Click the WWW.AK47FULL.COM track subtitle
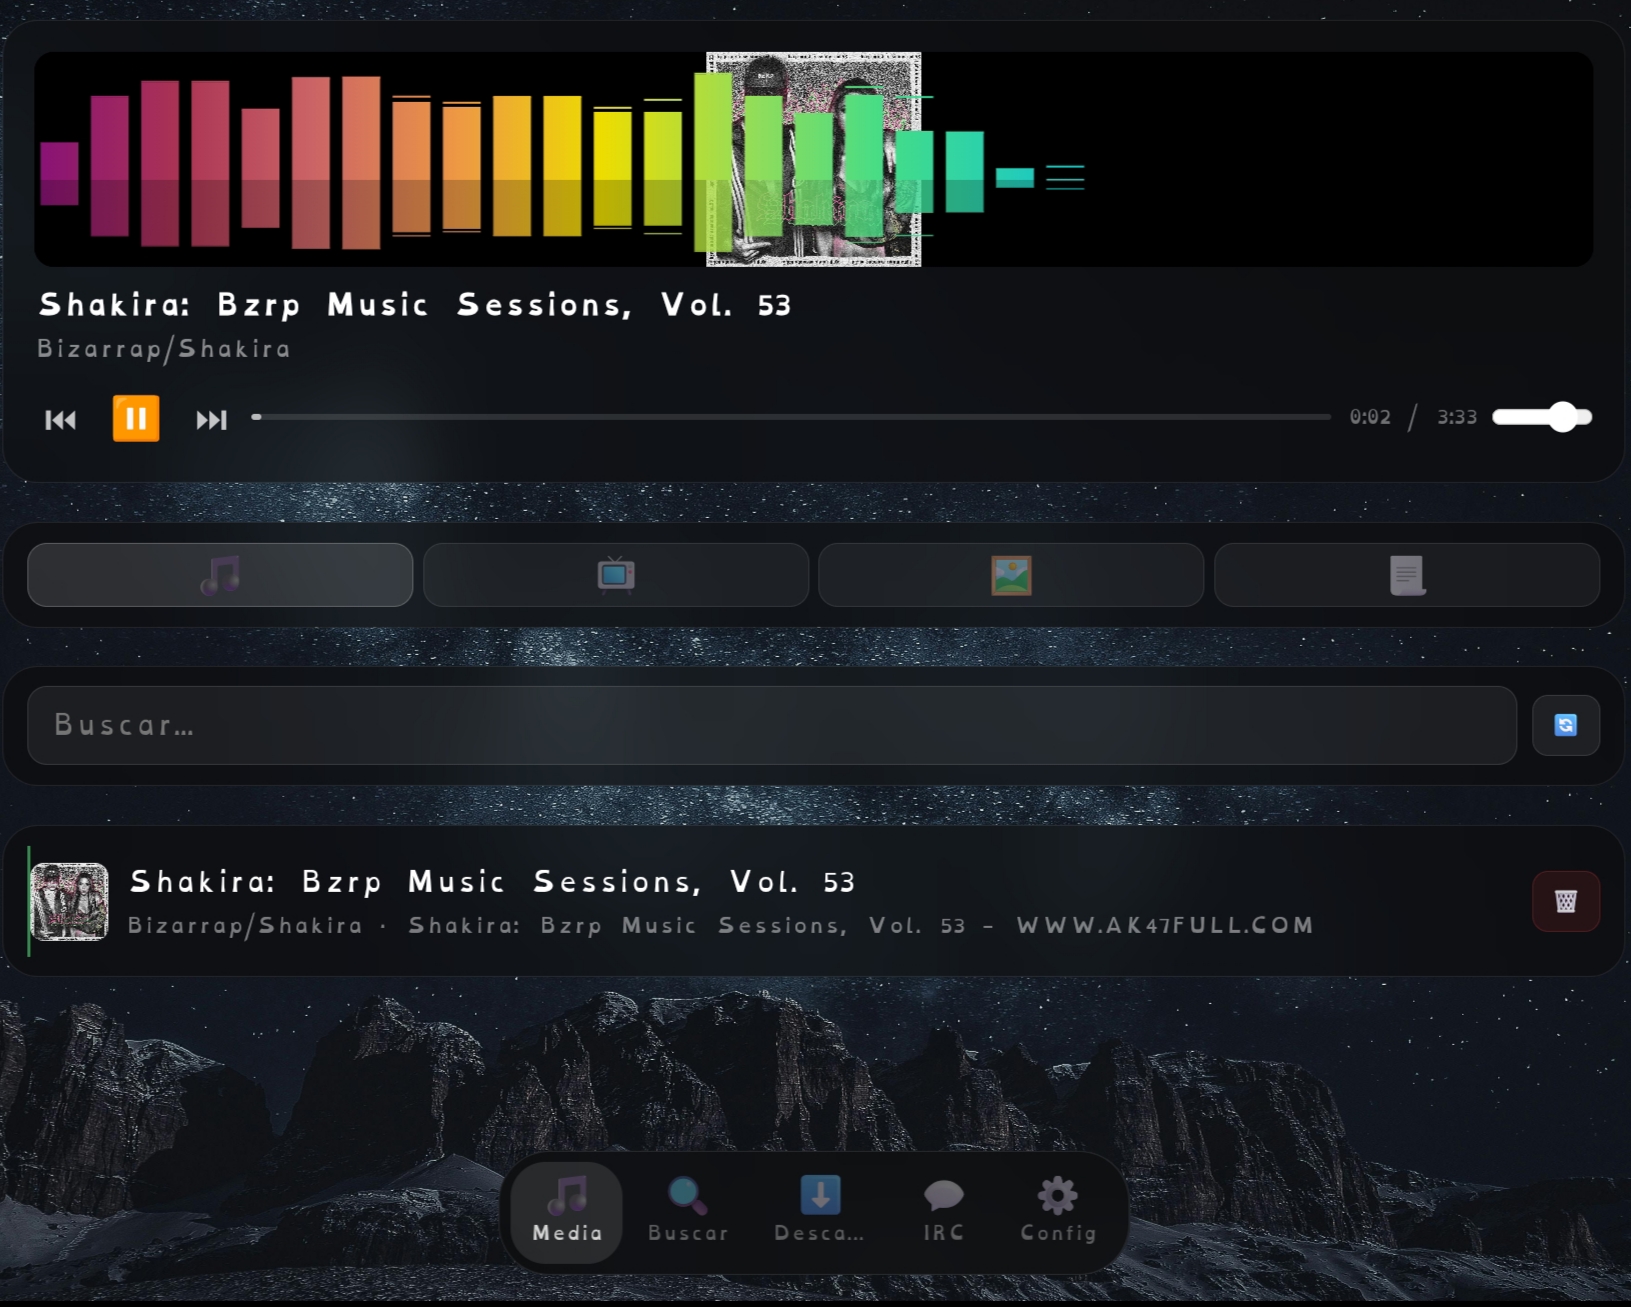Viewport: 1631px width, 1307px height. [x=1165, y=925]
